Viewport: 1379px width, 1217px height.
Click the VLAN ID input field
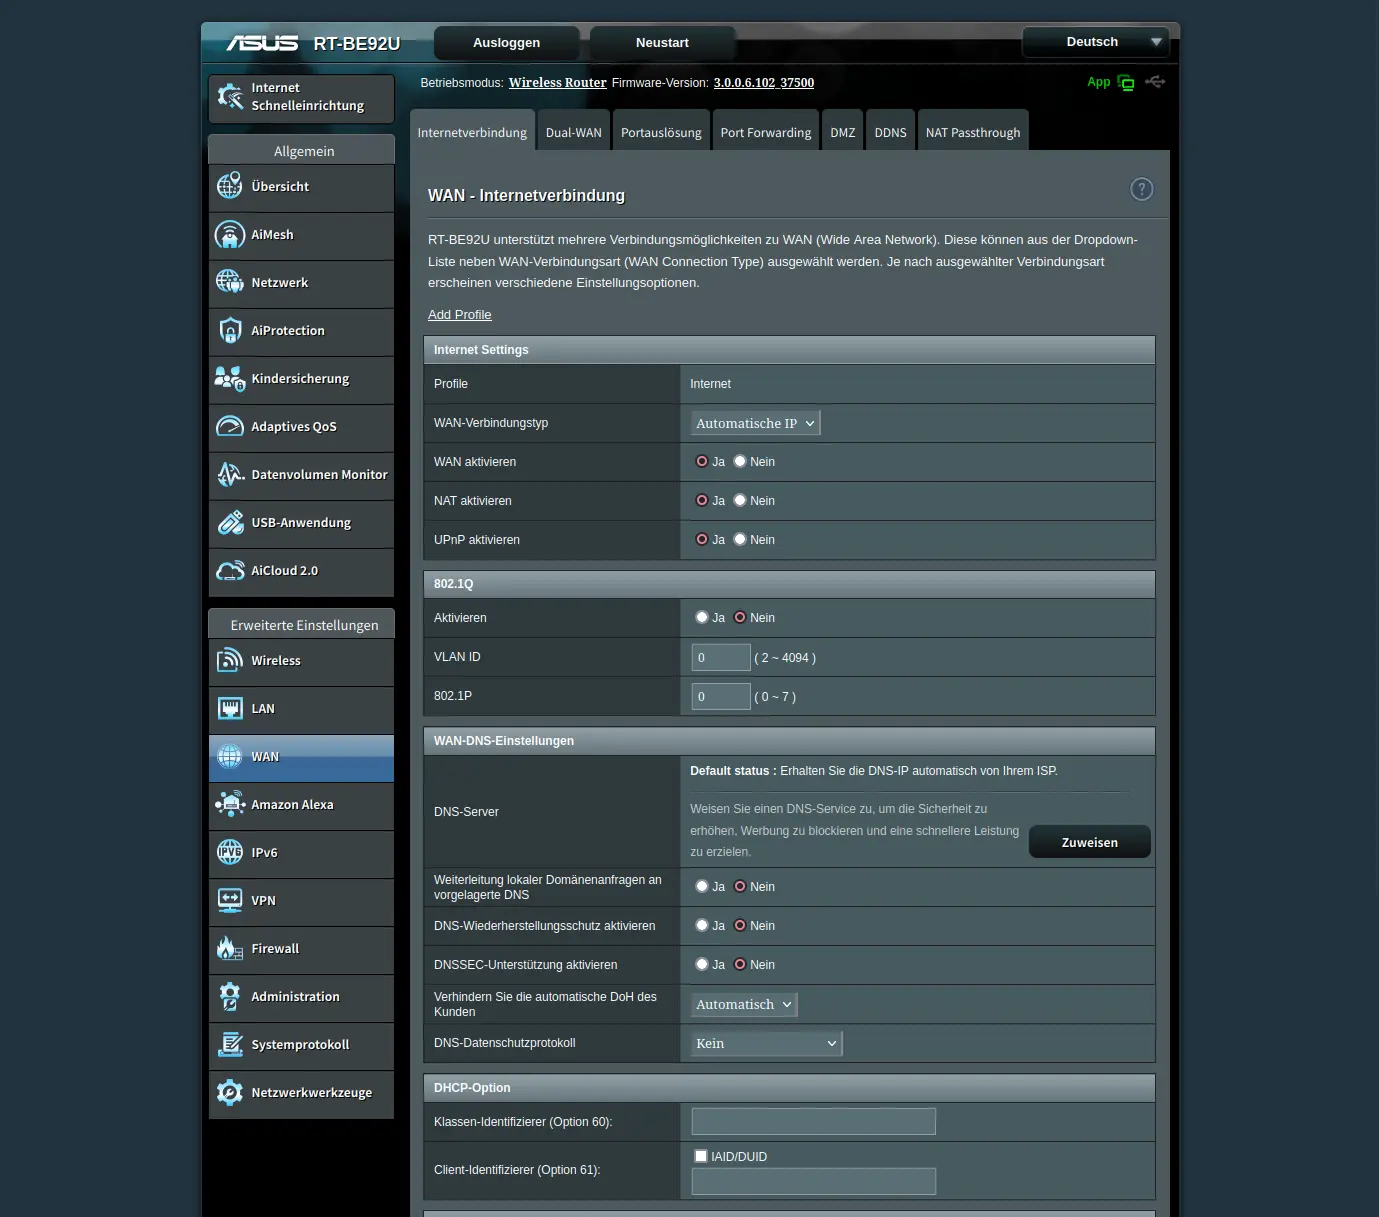click(x=720, y=658)
